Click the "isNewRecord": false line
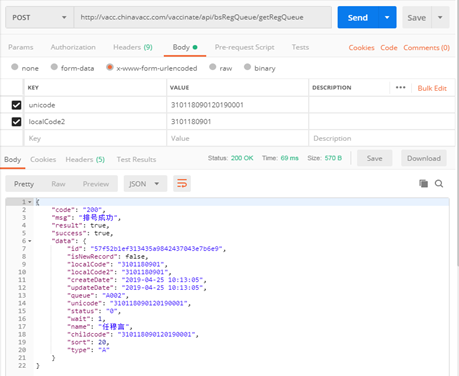Screen dimensions: 459x376 [x=107, y=257]
